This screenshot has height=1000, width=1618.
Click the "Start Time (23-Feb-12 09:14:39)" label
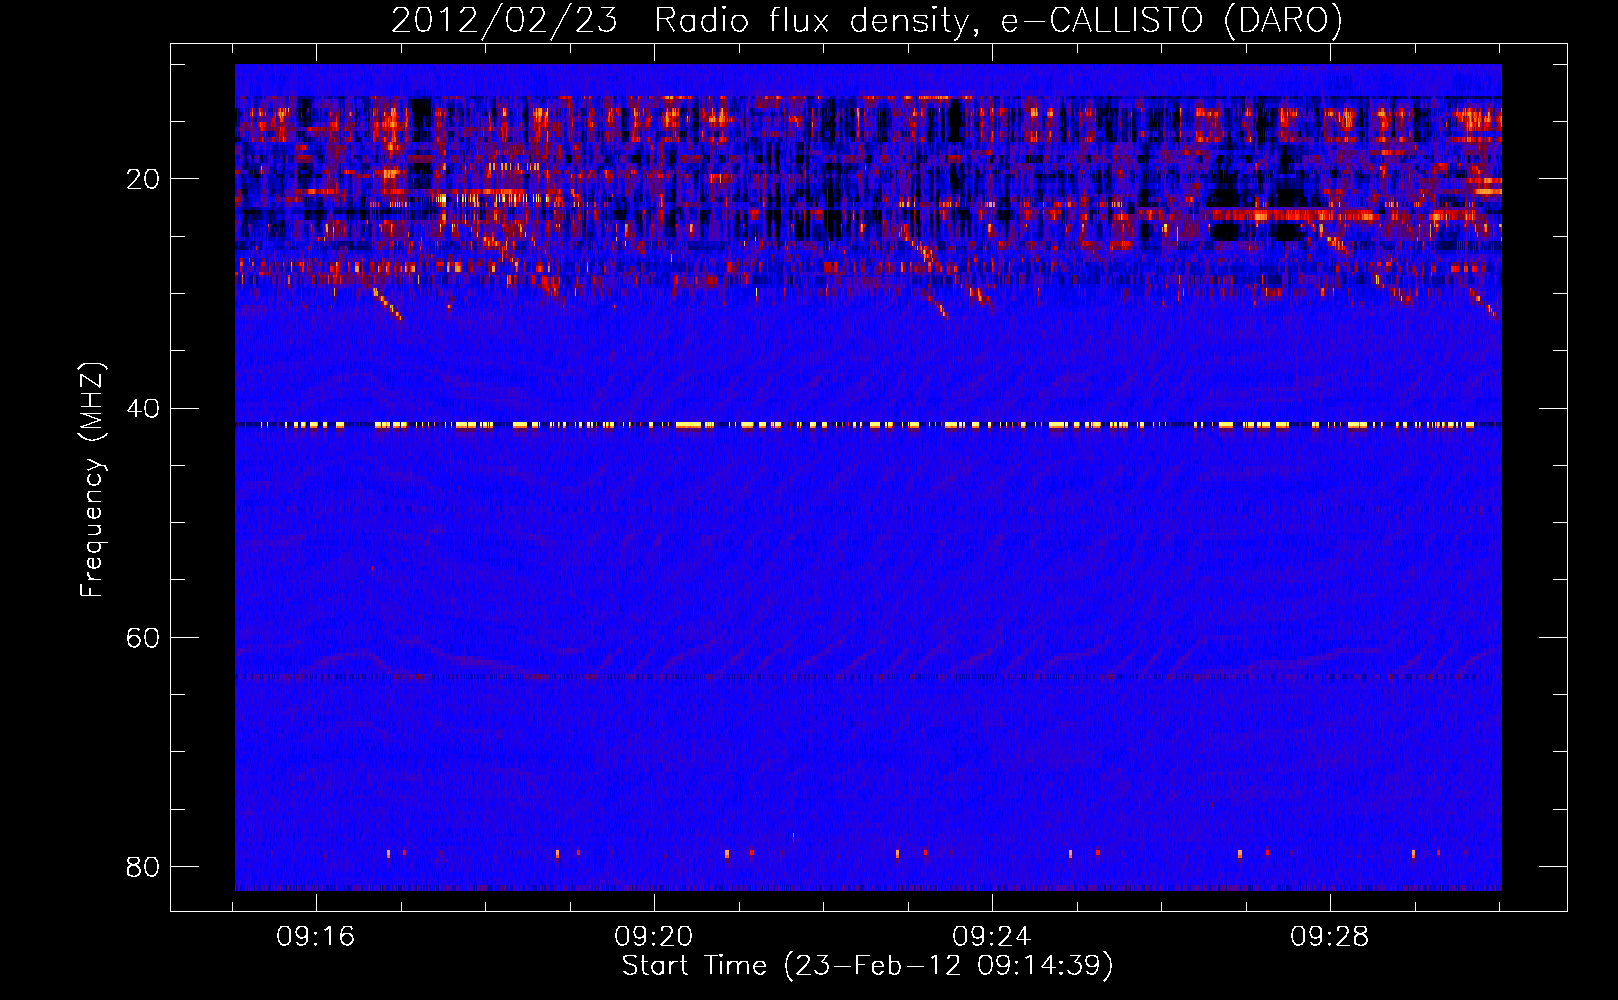coord(867,966)
